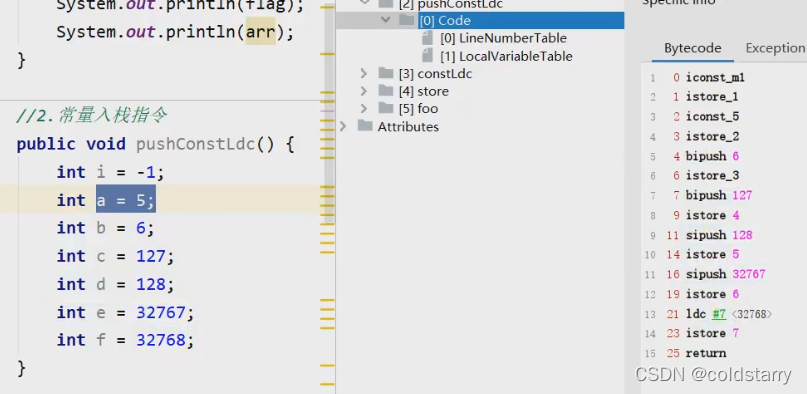
Task: Click the sipush 128 instruction
Action: coord(719,235)
